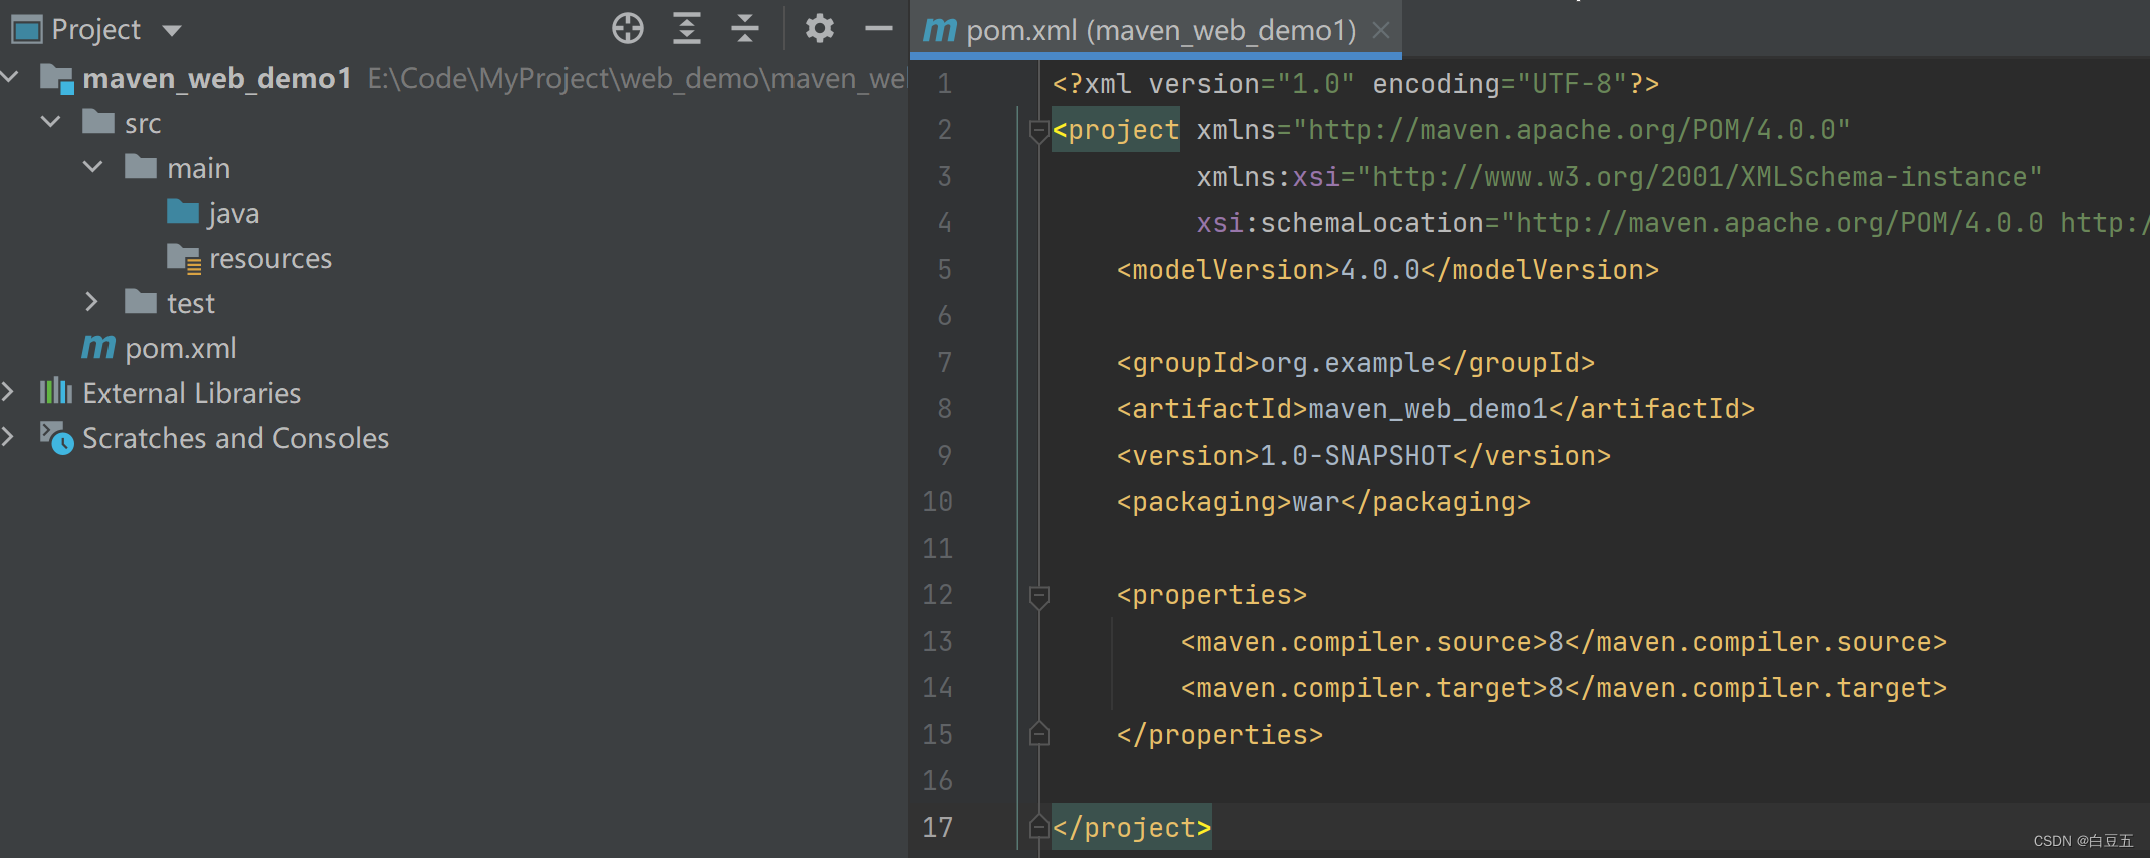The height and width of the screenshot is (858, 2150).
Task: Click the project path E:\Code text
Action: (636, 78)
